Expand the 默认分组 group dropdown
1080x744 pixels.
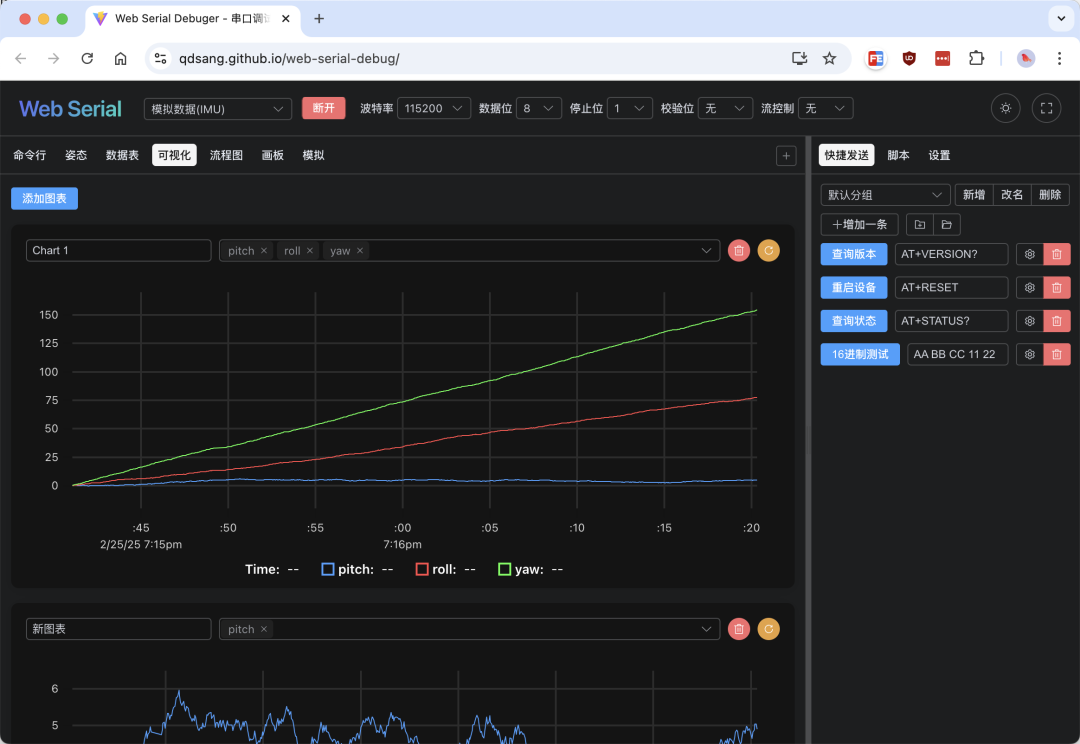coord(884,195)
